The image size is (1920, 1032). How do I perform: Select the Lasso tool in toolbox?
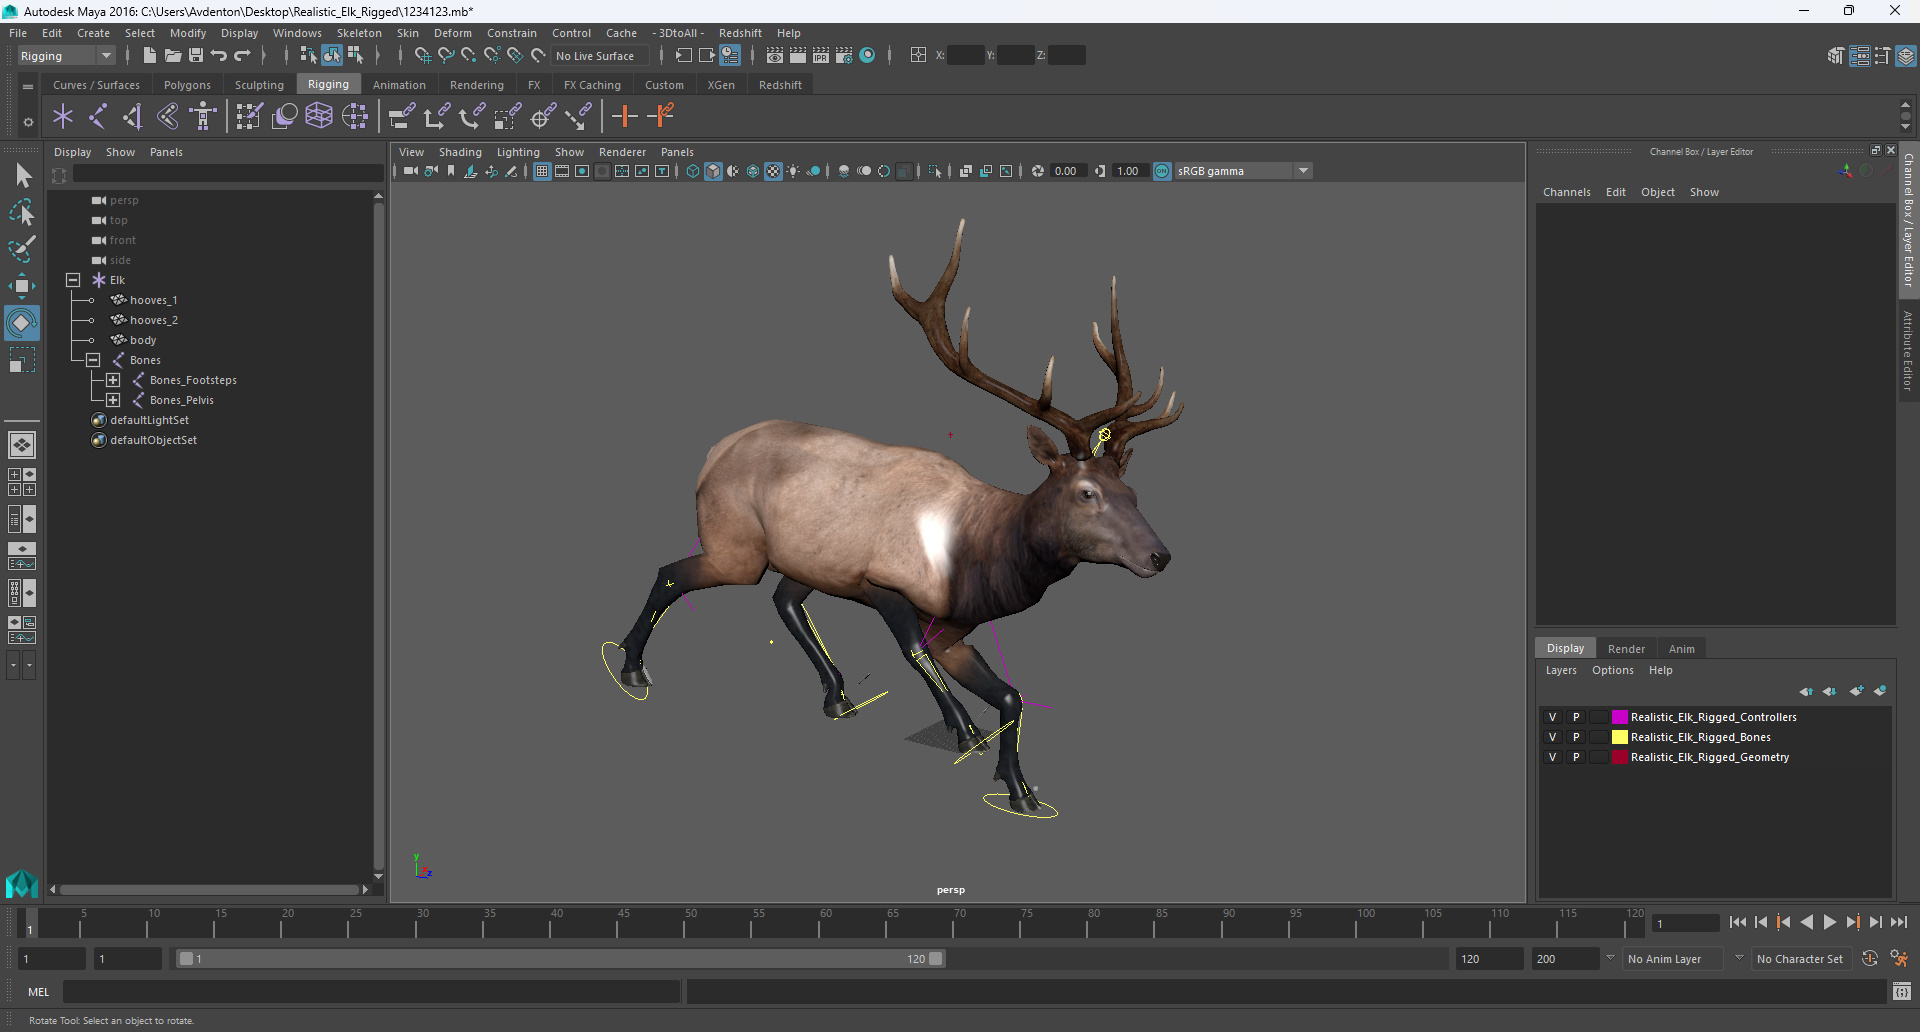pyautogui.click(x=22, y=212)
